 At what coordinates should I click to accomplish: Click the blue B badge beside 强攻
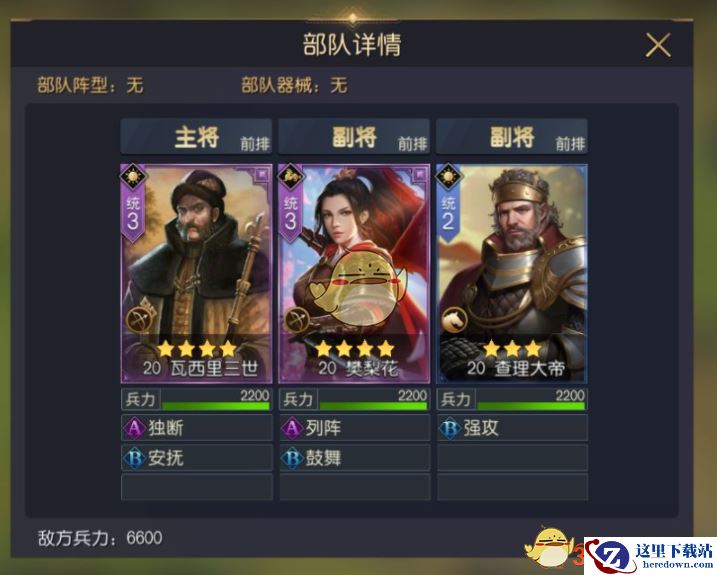[450, 428]
